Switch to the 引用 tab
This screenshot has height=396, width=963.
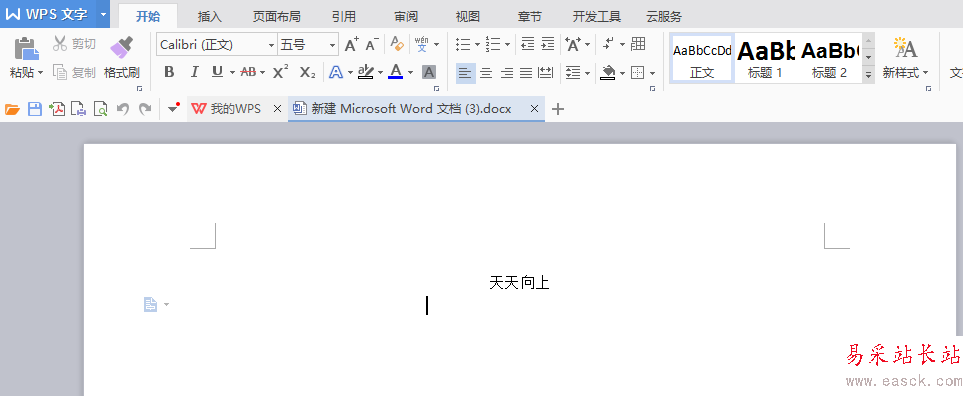(x=343, y=17)
